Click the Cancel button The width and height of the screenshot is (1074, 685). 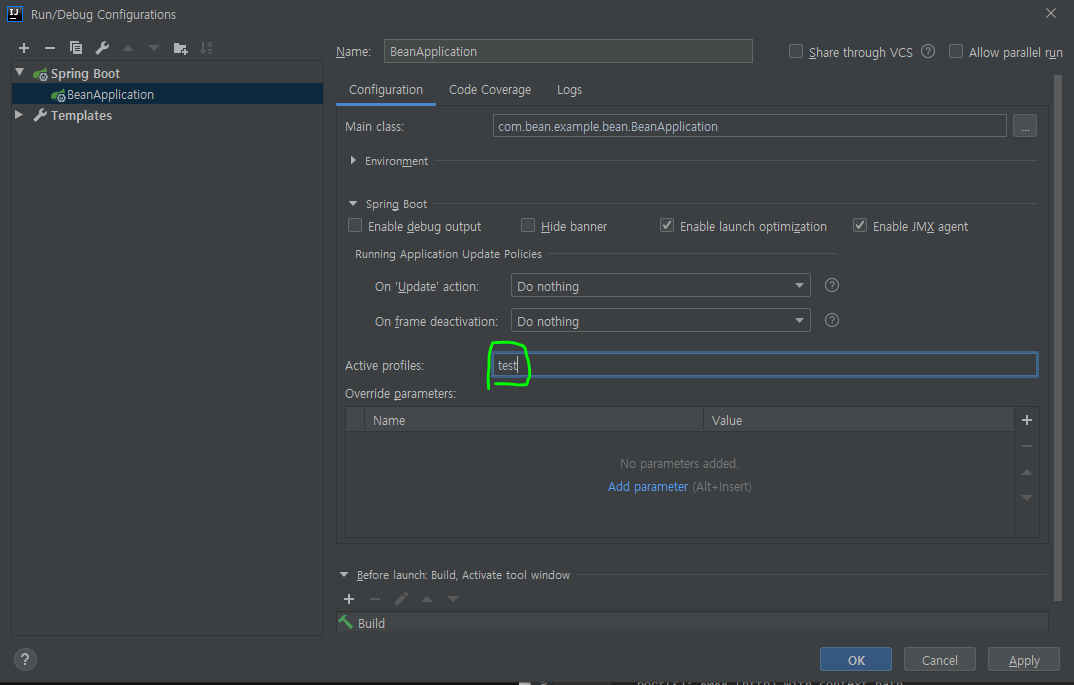click(x=940, y=660)
